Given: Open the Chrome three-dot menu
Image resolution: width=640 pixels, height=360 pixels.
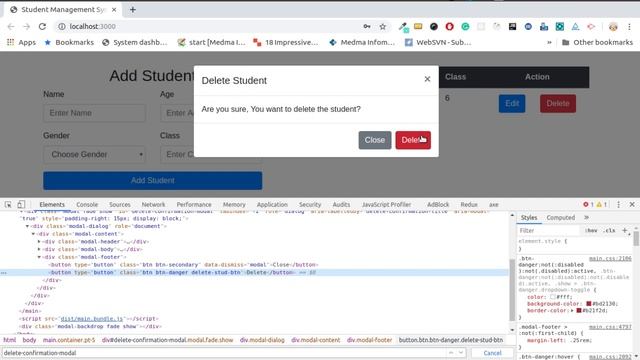Looking at the screenshot, I should [629, 27].
